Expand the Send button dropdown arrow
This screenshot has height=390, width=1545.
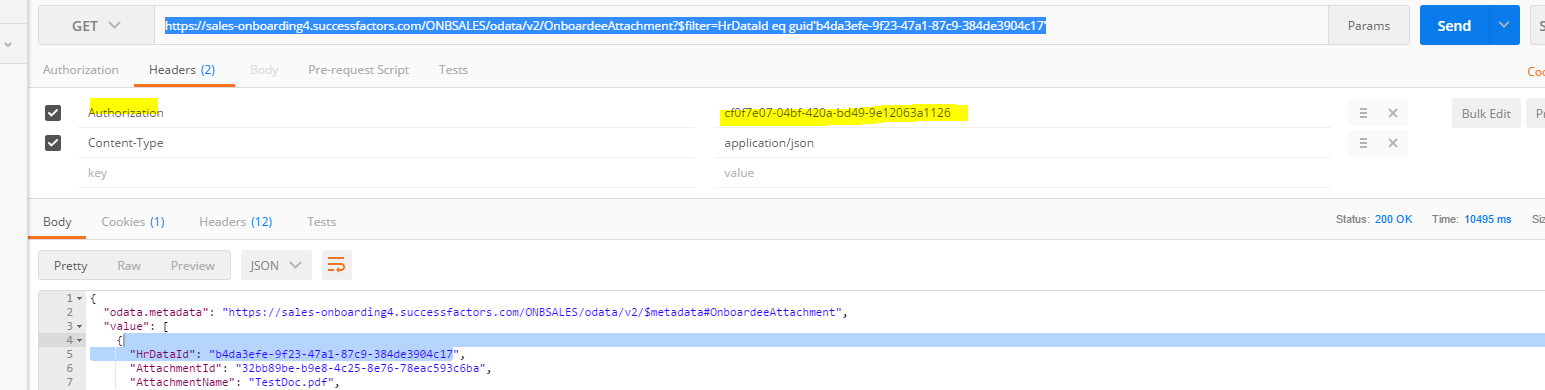point(1504,26)
